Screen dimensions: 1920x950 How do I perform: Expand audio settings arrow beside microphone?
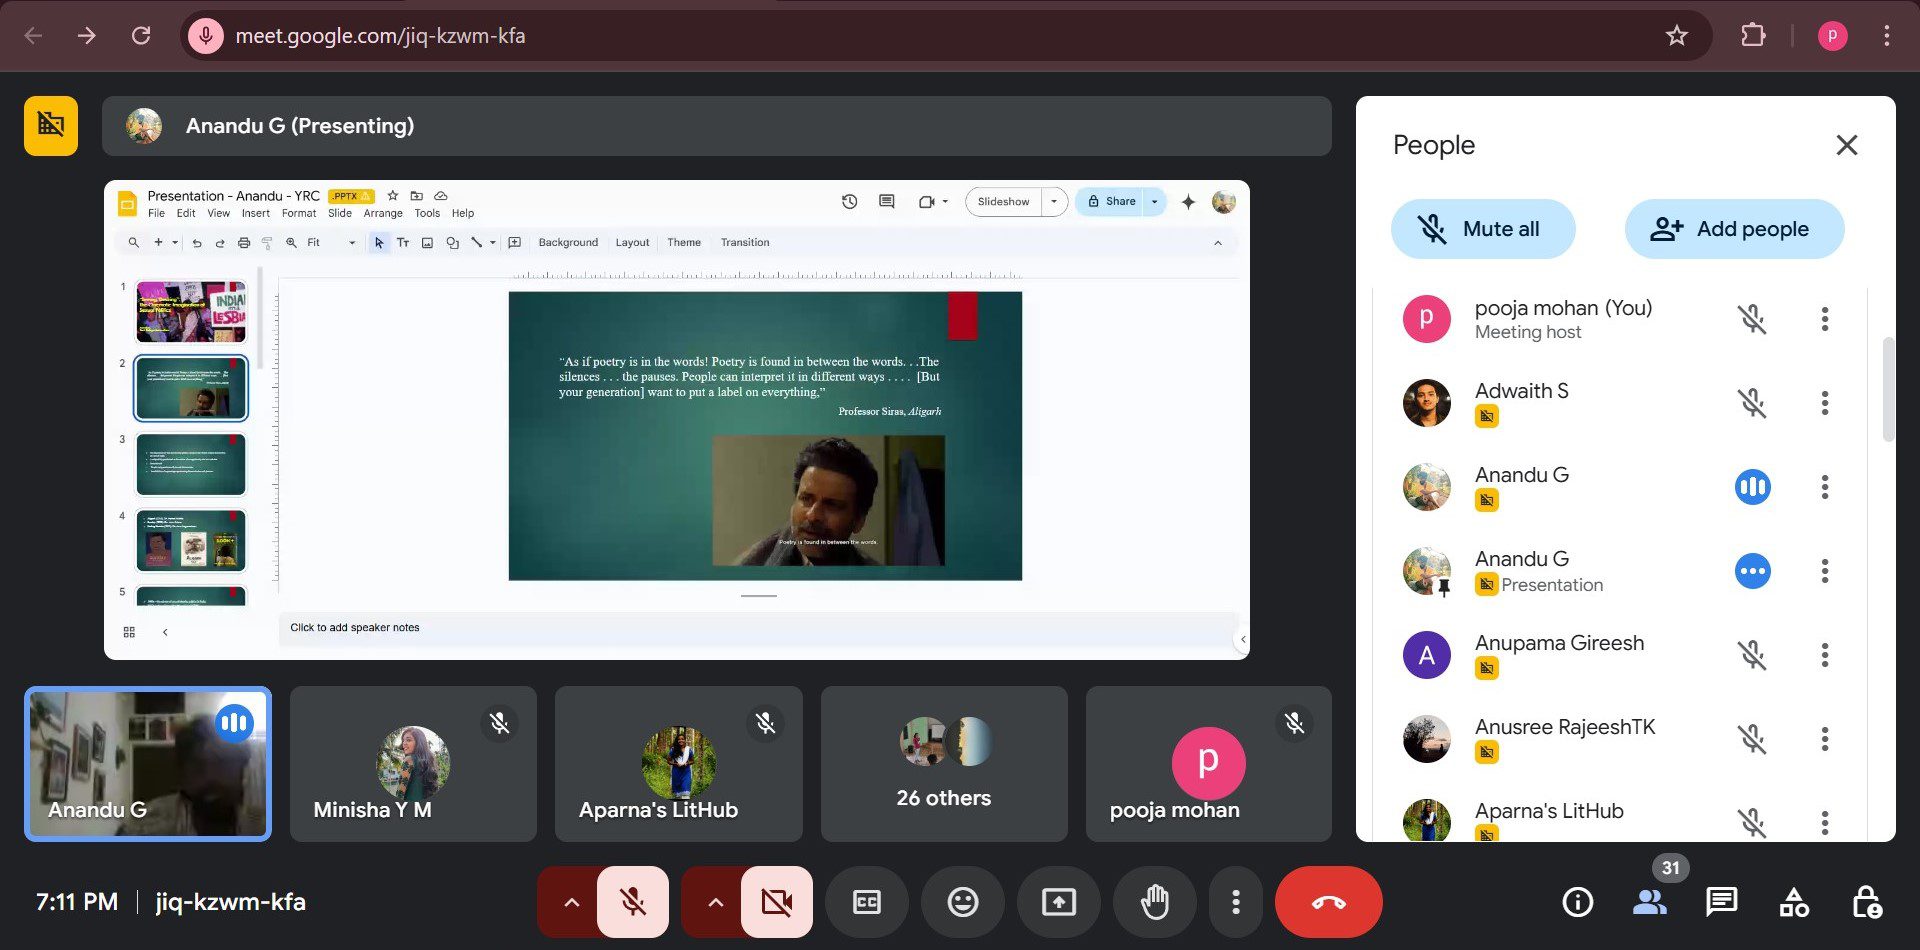coord(571,902)
